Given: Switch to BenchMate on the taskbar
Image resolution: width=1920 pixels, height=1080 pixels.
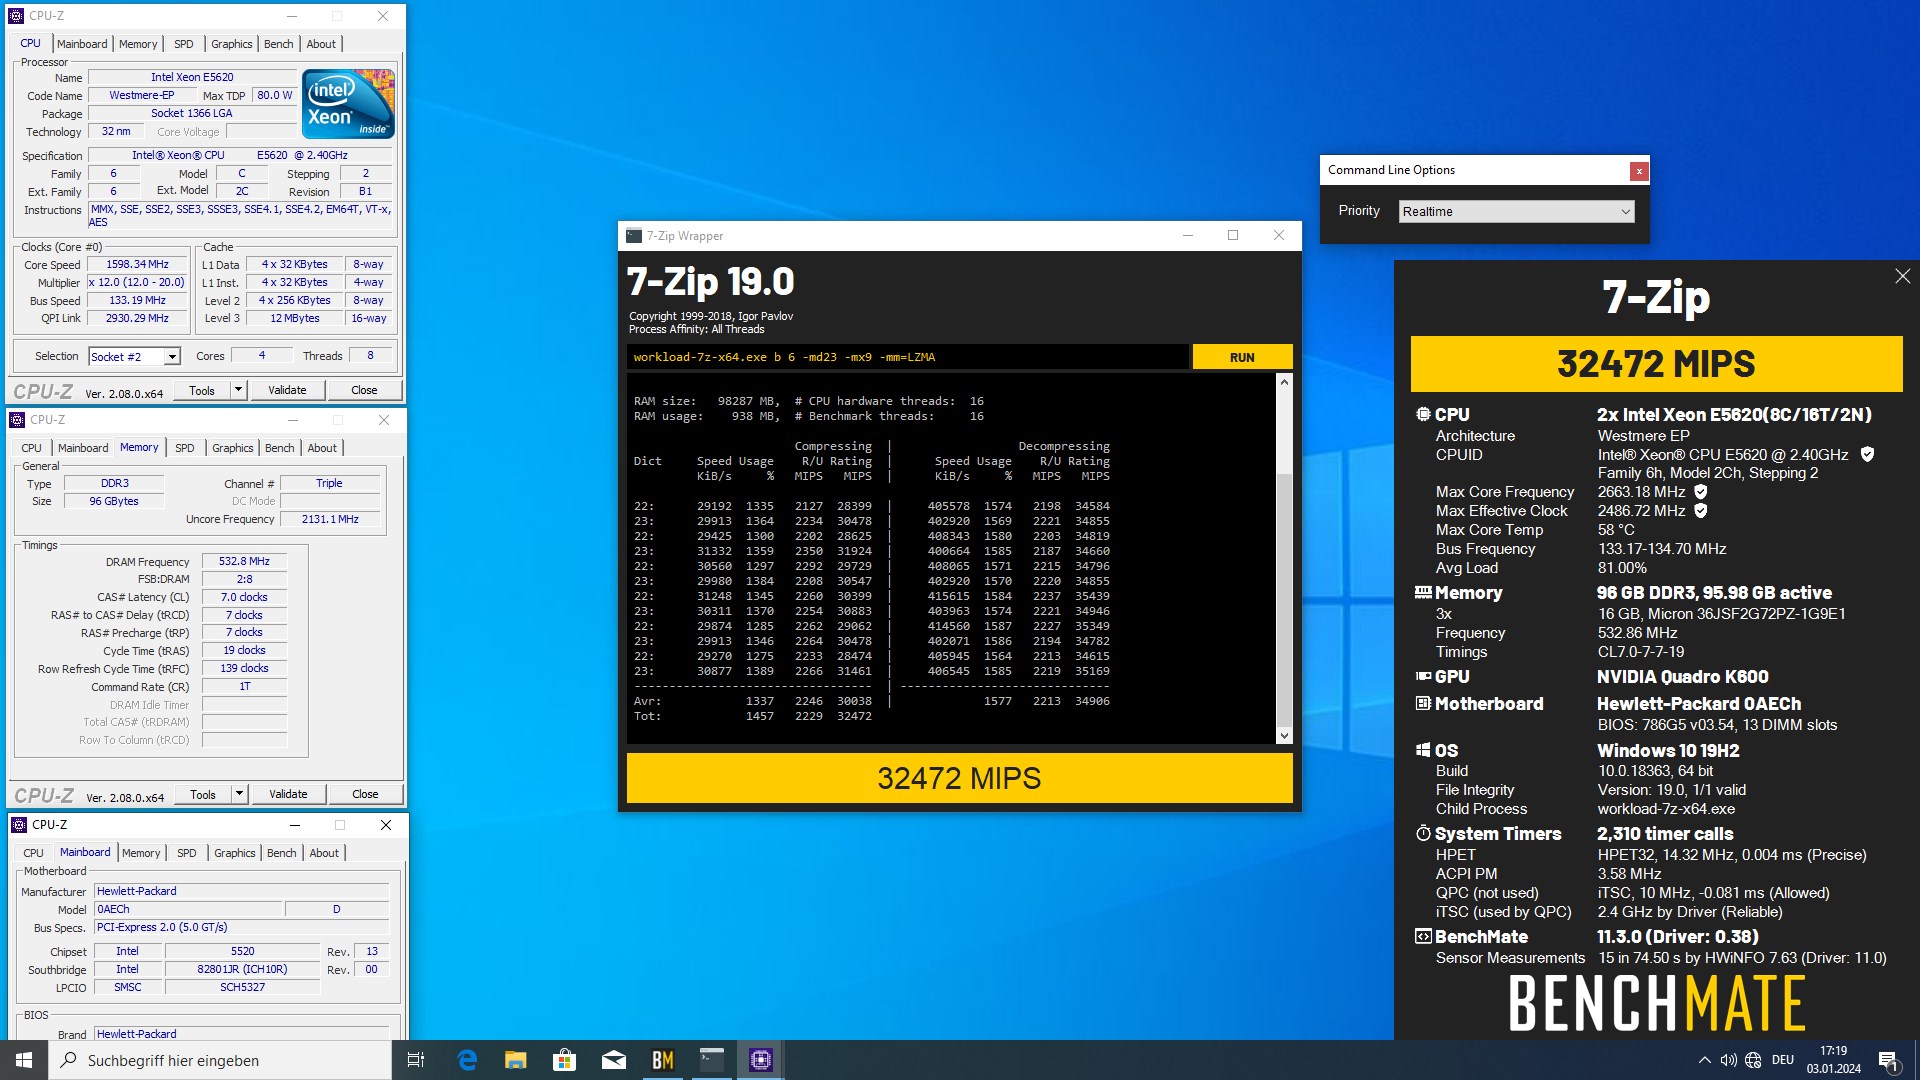Looking at the screenshot, I should click(663, 1060).
